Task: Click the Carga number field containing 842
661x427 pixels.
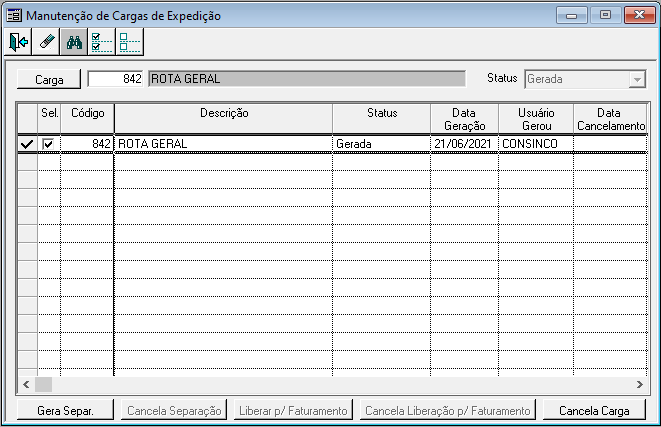Action: point(115,79)
